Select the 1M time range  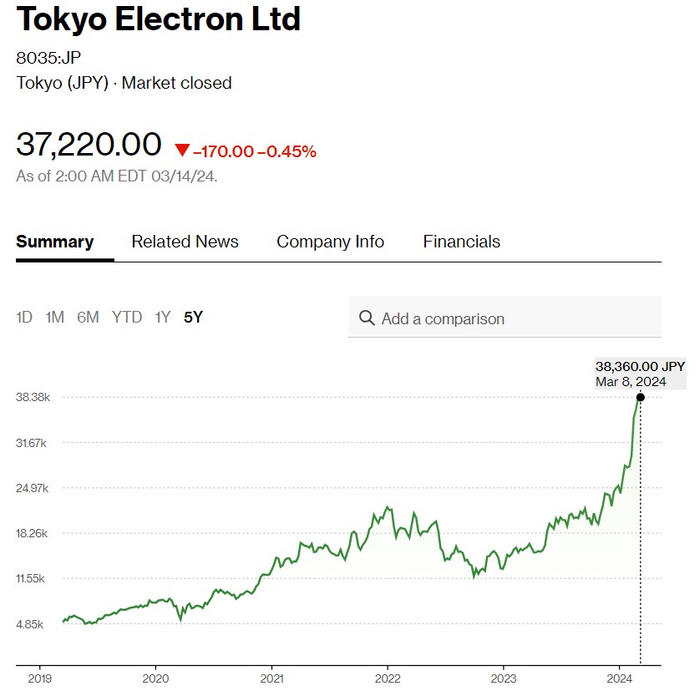55,317
